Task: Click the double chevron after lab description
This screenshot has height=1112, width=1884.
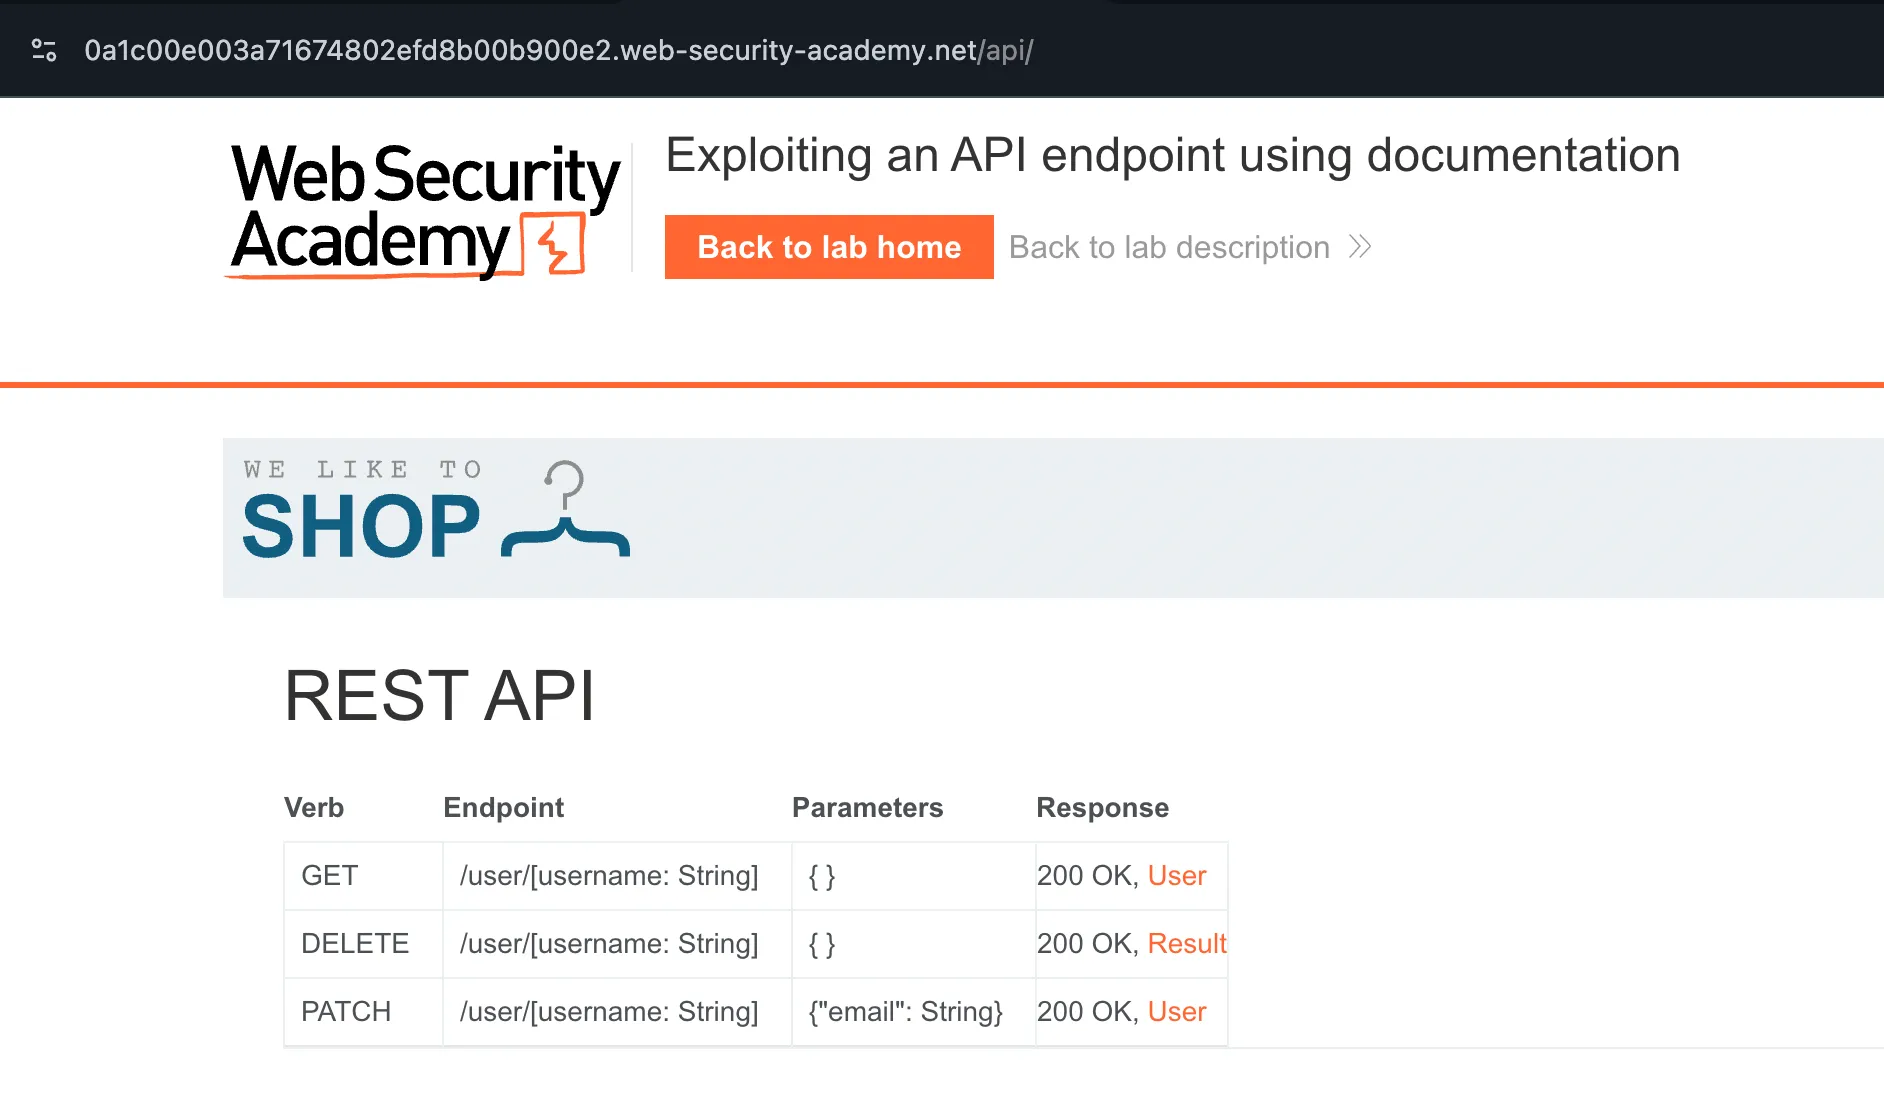Action: [x=1360, y=247]
